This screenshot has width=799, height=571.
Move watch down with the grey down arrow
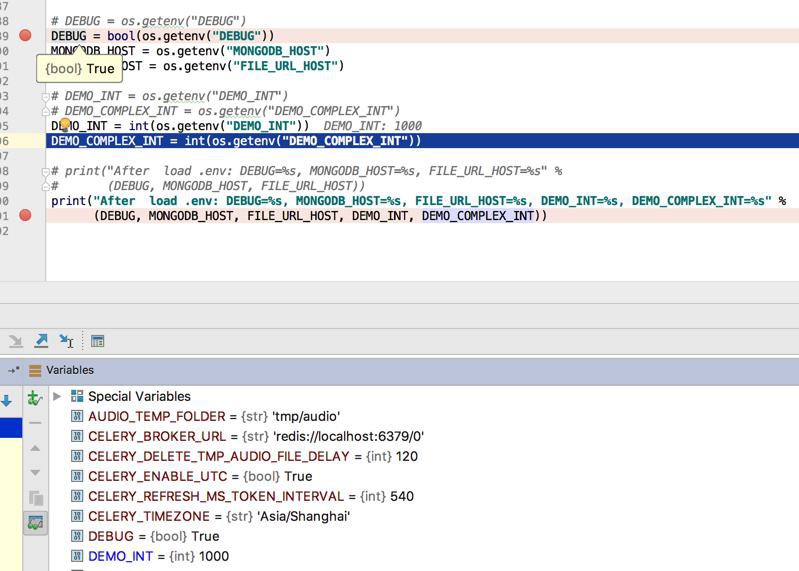[x=35, y=473]
